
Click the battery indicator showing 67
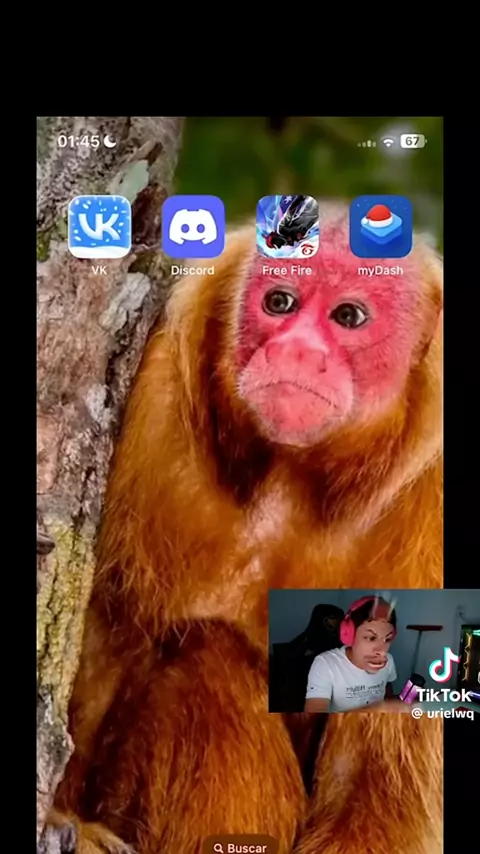tap(412, 142)
